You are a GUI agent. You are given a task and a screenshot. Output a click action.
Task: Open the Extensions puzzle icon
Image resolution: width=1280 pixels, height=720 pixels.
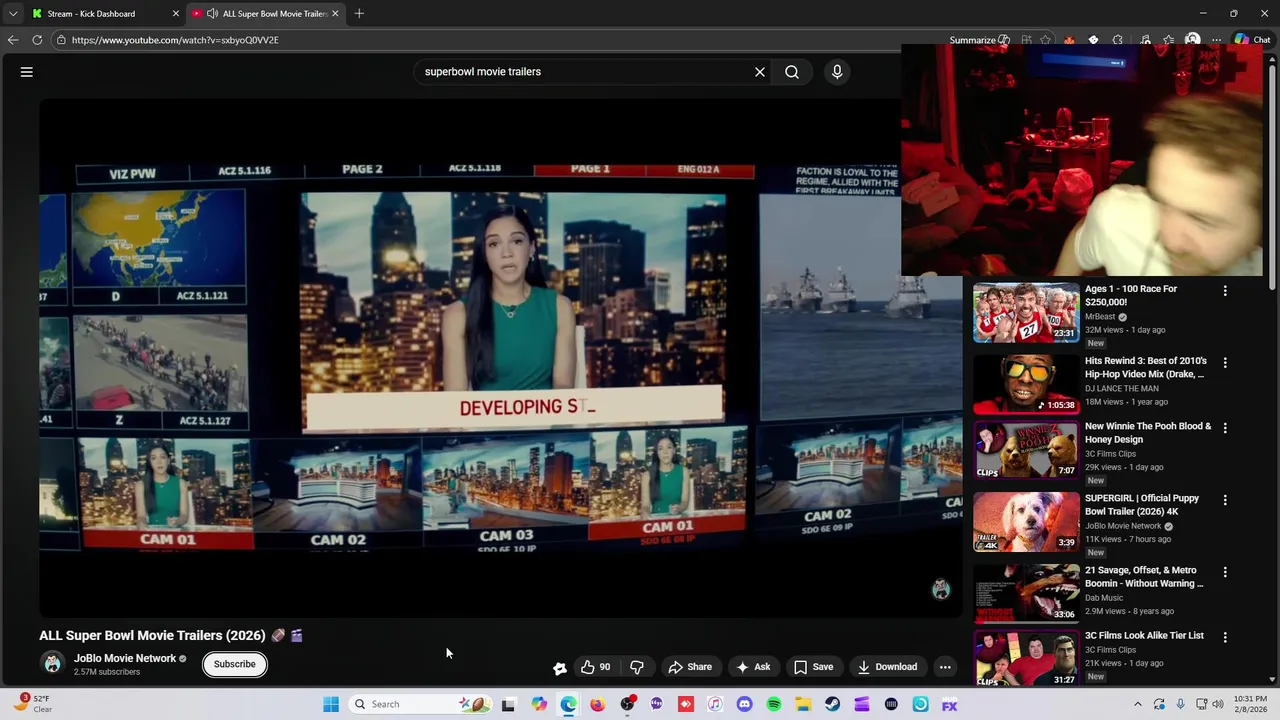[1117, 40]
